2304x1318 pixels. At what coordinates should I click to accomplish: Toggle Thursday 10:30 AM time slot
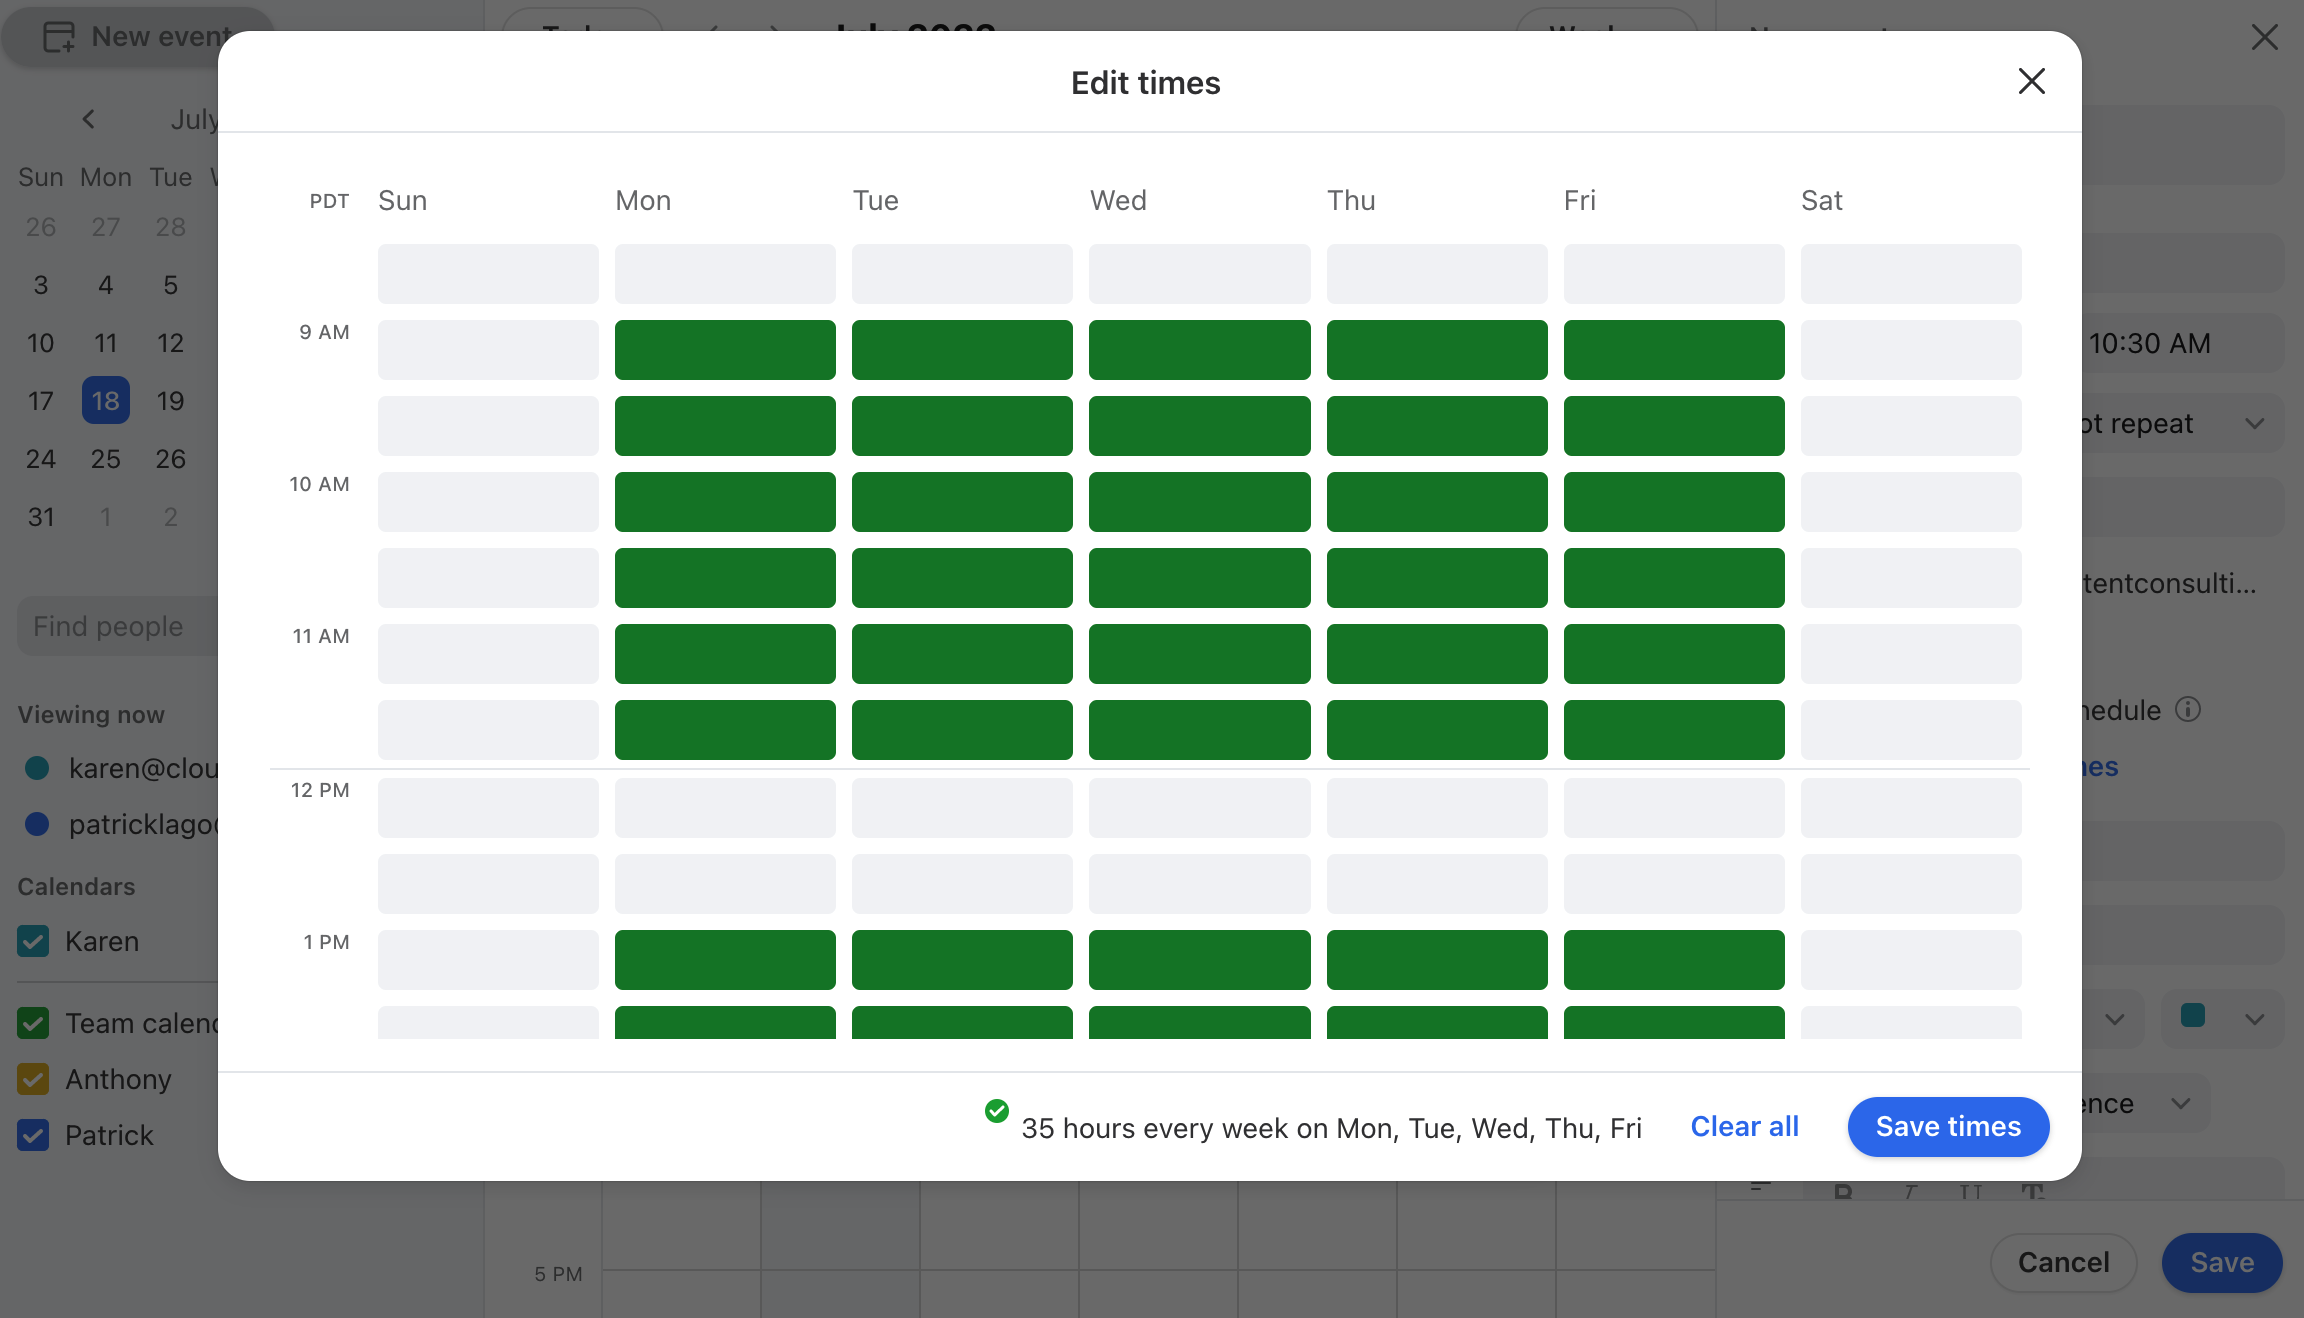pos(1437,578)
